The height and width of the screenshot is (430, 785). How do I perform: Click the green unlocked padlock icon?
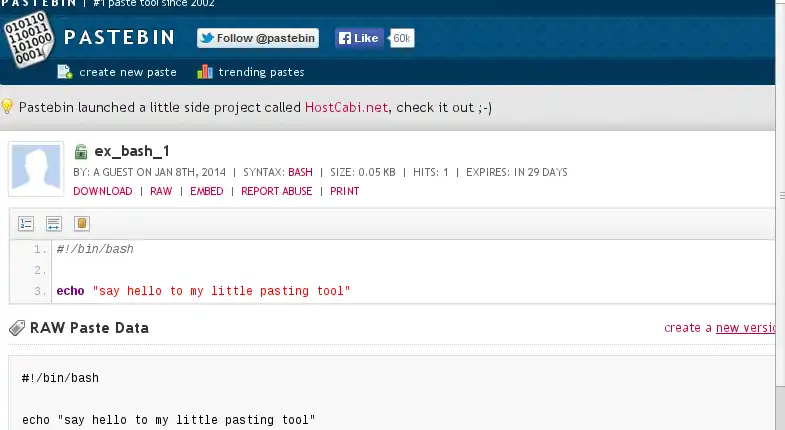coord(81,151)
